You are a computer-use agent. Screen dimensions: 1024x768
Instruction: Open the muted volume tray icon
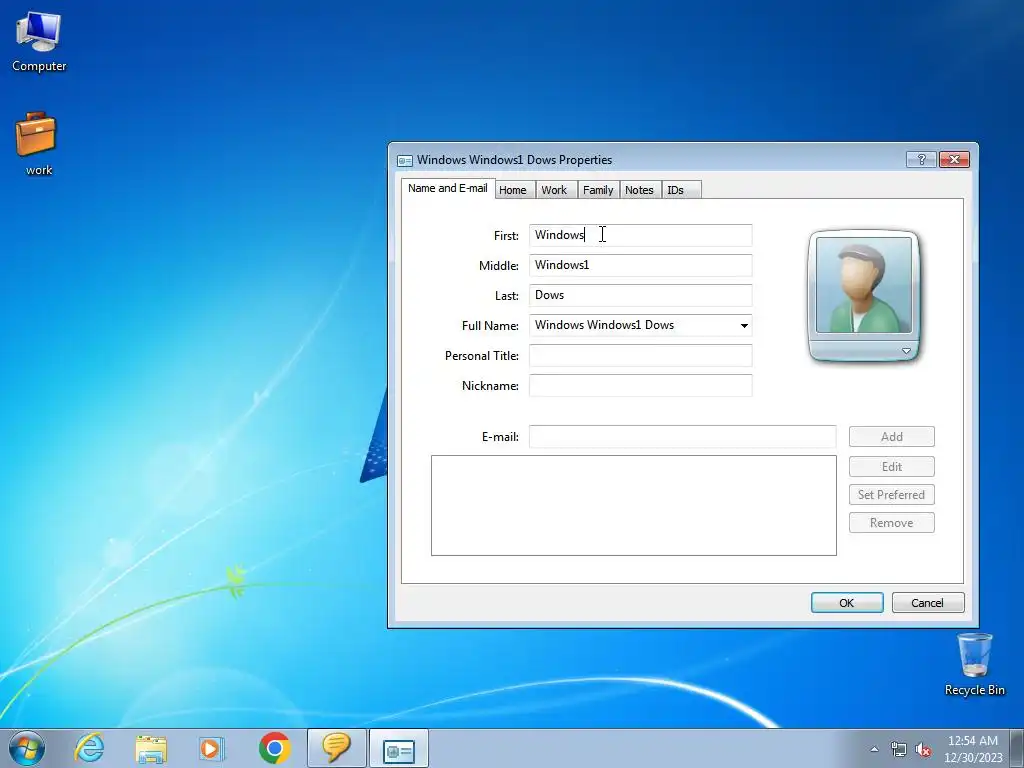coord(923,749)
